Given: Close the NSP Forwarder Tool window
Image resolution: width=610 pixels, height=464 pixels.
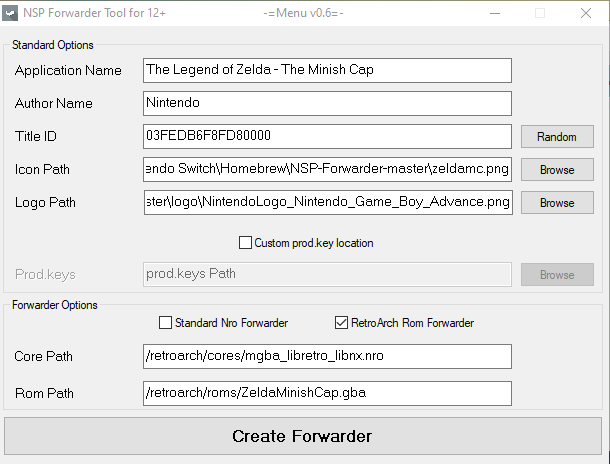Looking at the screenshot, I should pos(586,14).
